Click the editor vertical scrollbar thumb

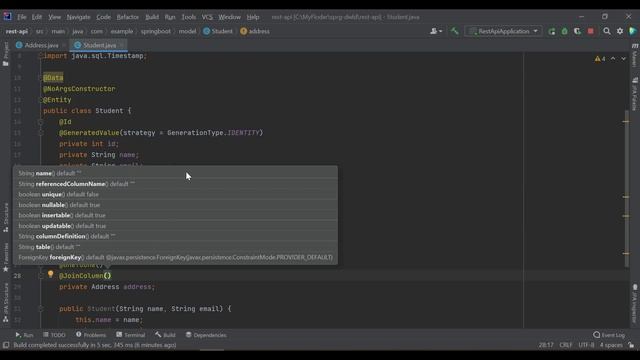coord(627,189)
